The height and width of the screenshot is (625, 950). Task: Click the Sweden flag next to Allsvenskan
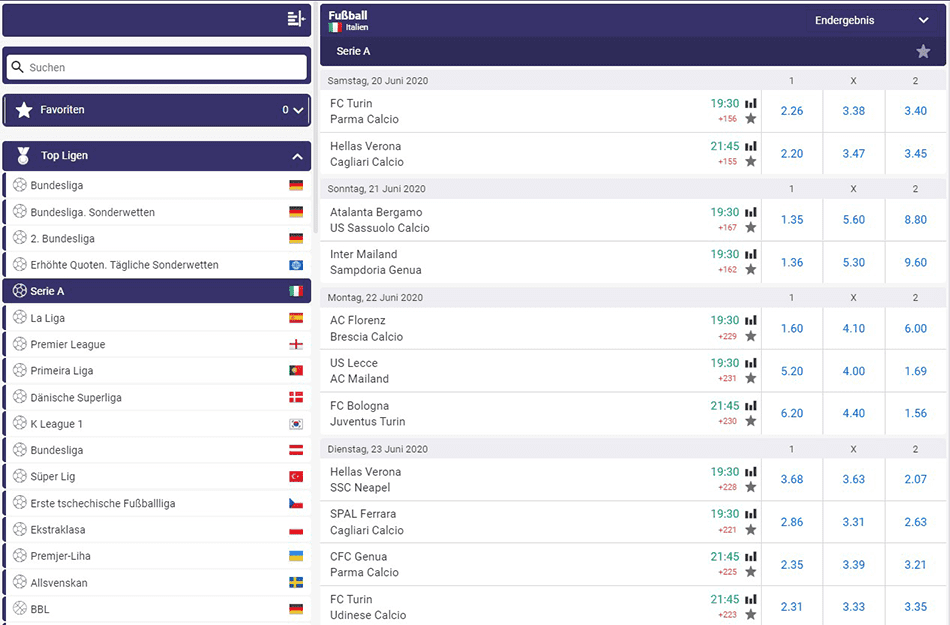296,583
